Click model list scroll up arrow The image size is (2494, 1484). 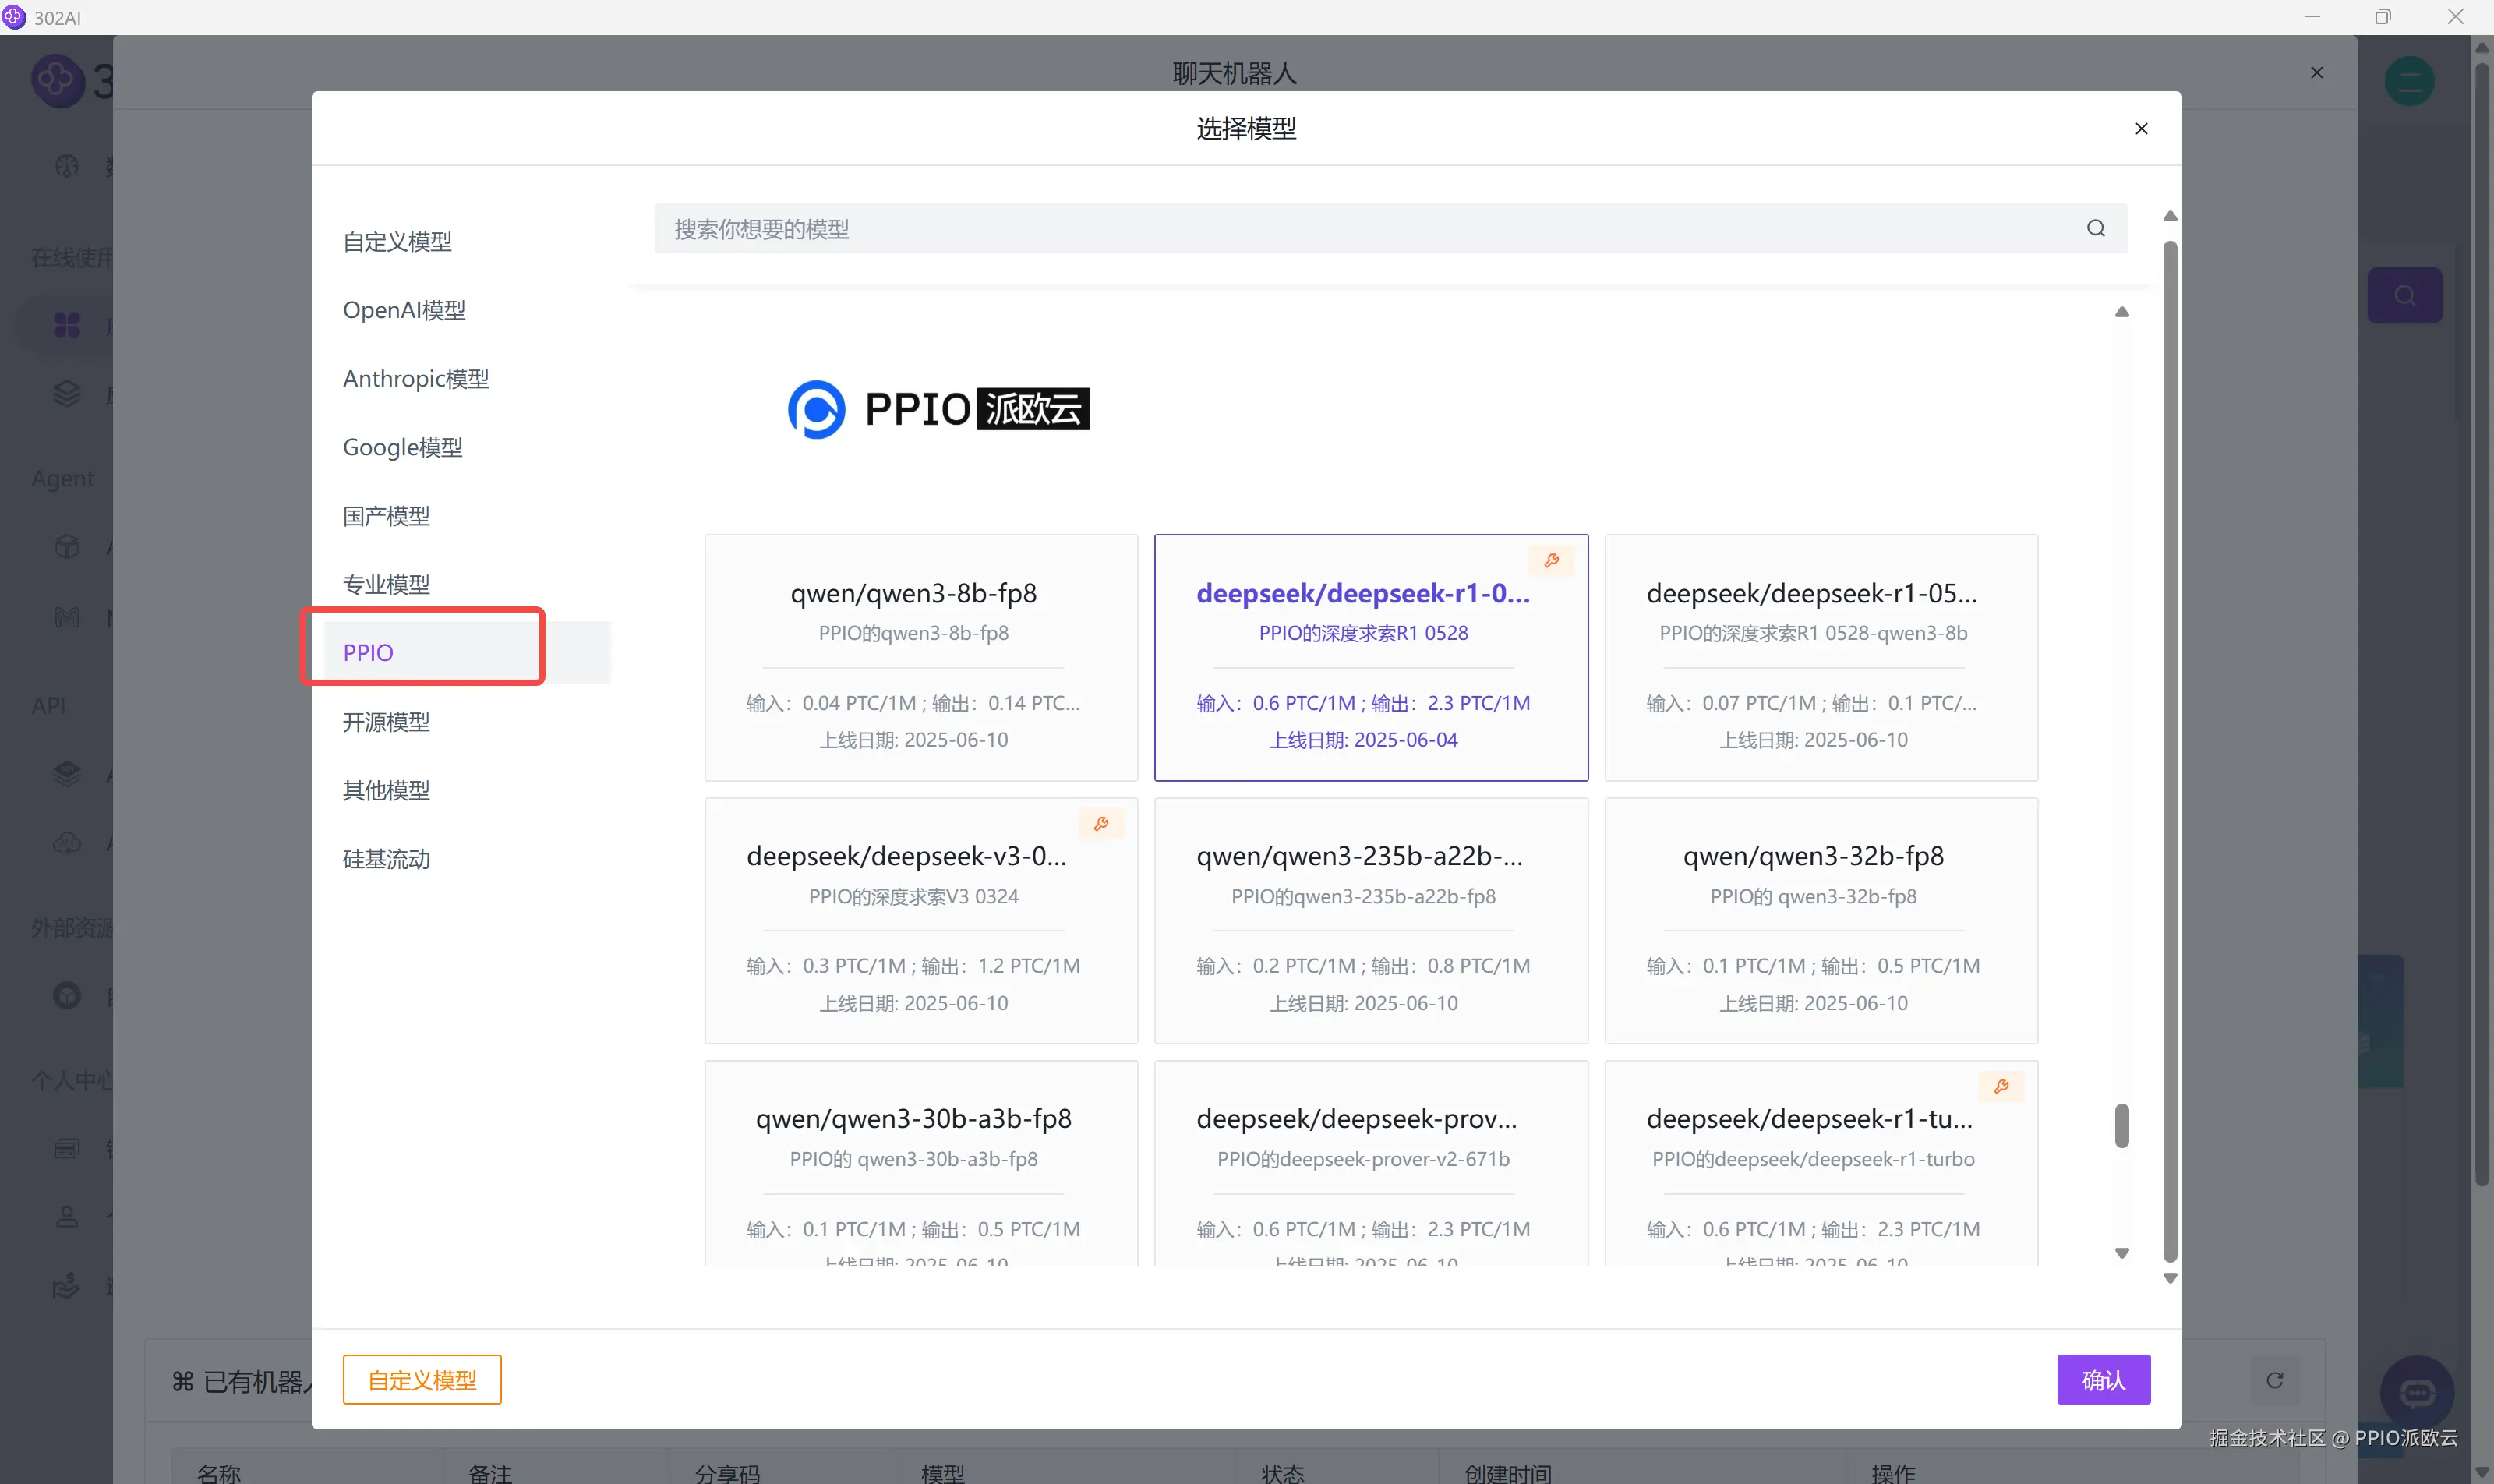click(x=2121, y=312)
